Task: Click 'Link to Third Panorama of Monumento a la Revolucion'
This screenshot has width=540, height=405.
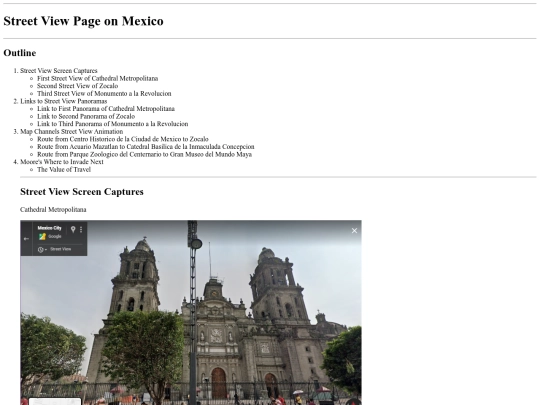Action: click(x=113, y=124)
